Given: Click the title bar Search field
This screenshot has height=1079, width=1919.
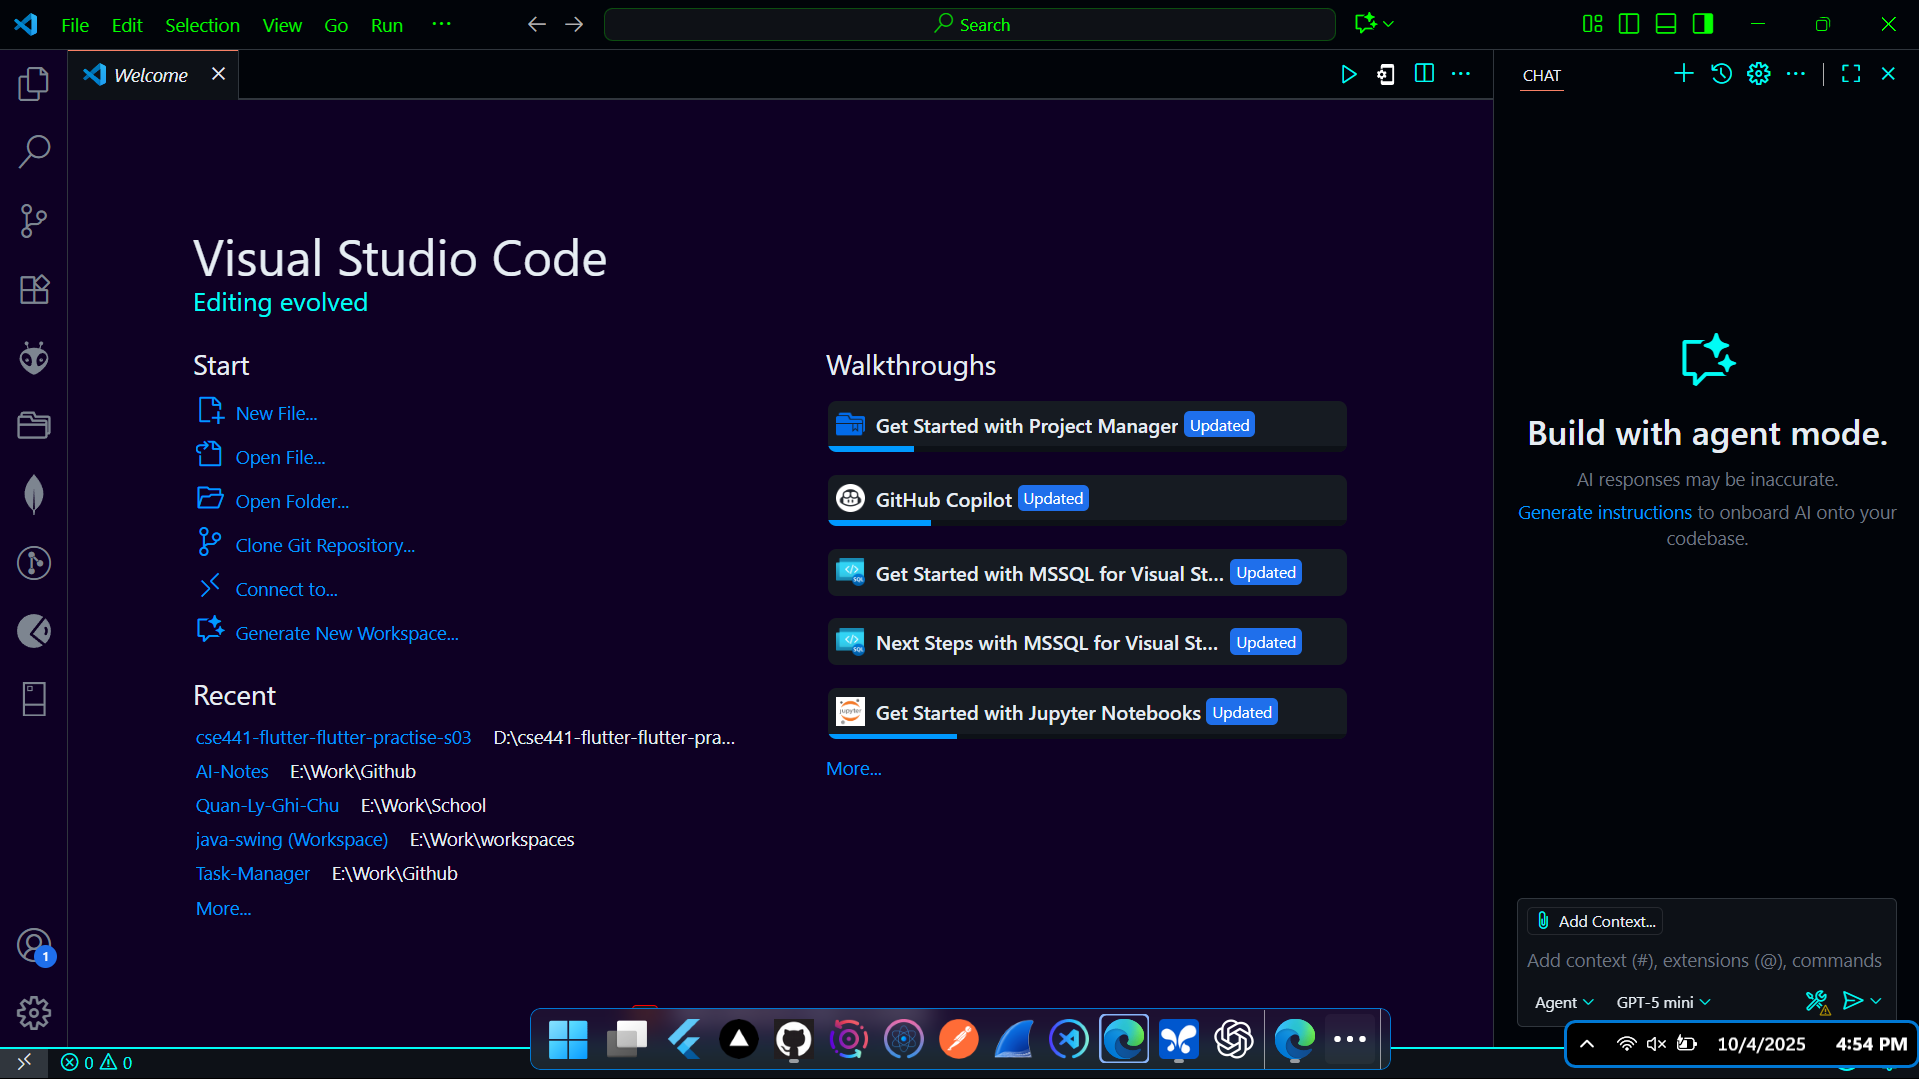Looking at the screenshot, I should click(x=969, y=24).
